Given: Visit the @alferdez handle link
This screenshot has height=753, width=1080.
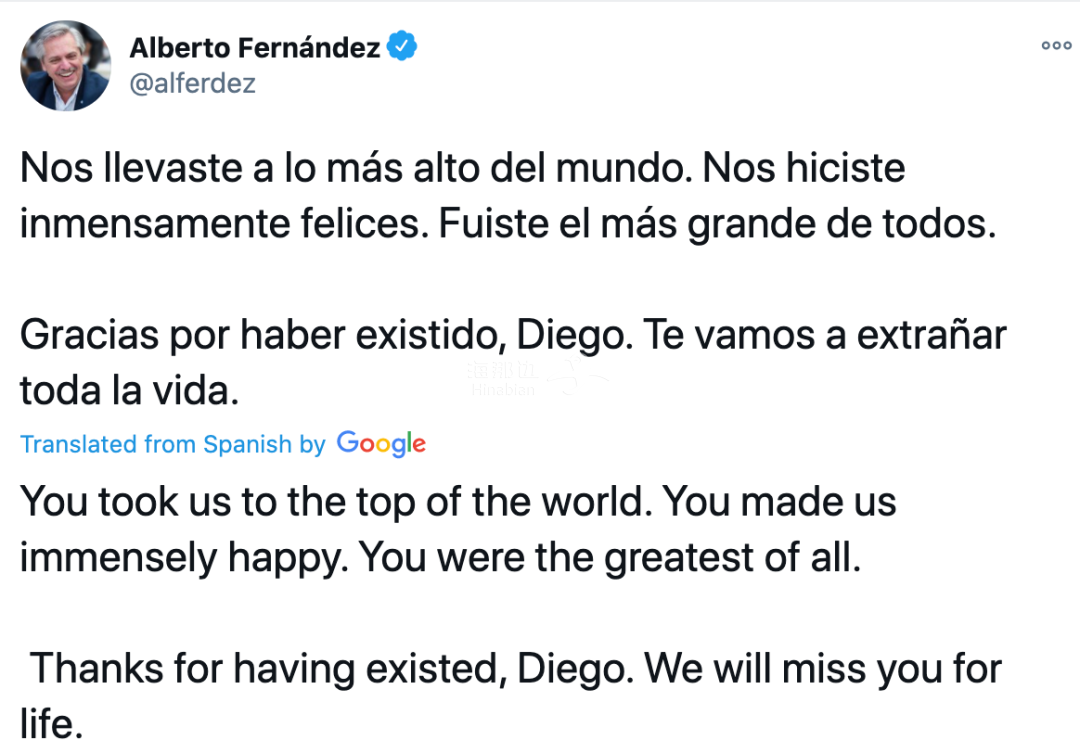Looking at the screenshot, I should tap(192, 83).
